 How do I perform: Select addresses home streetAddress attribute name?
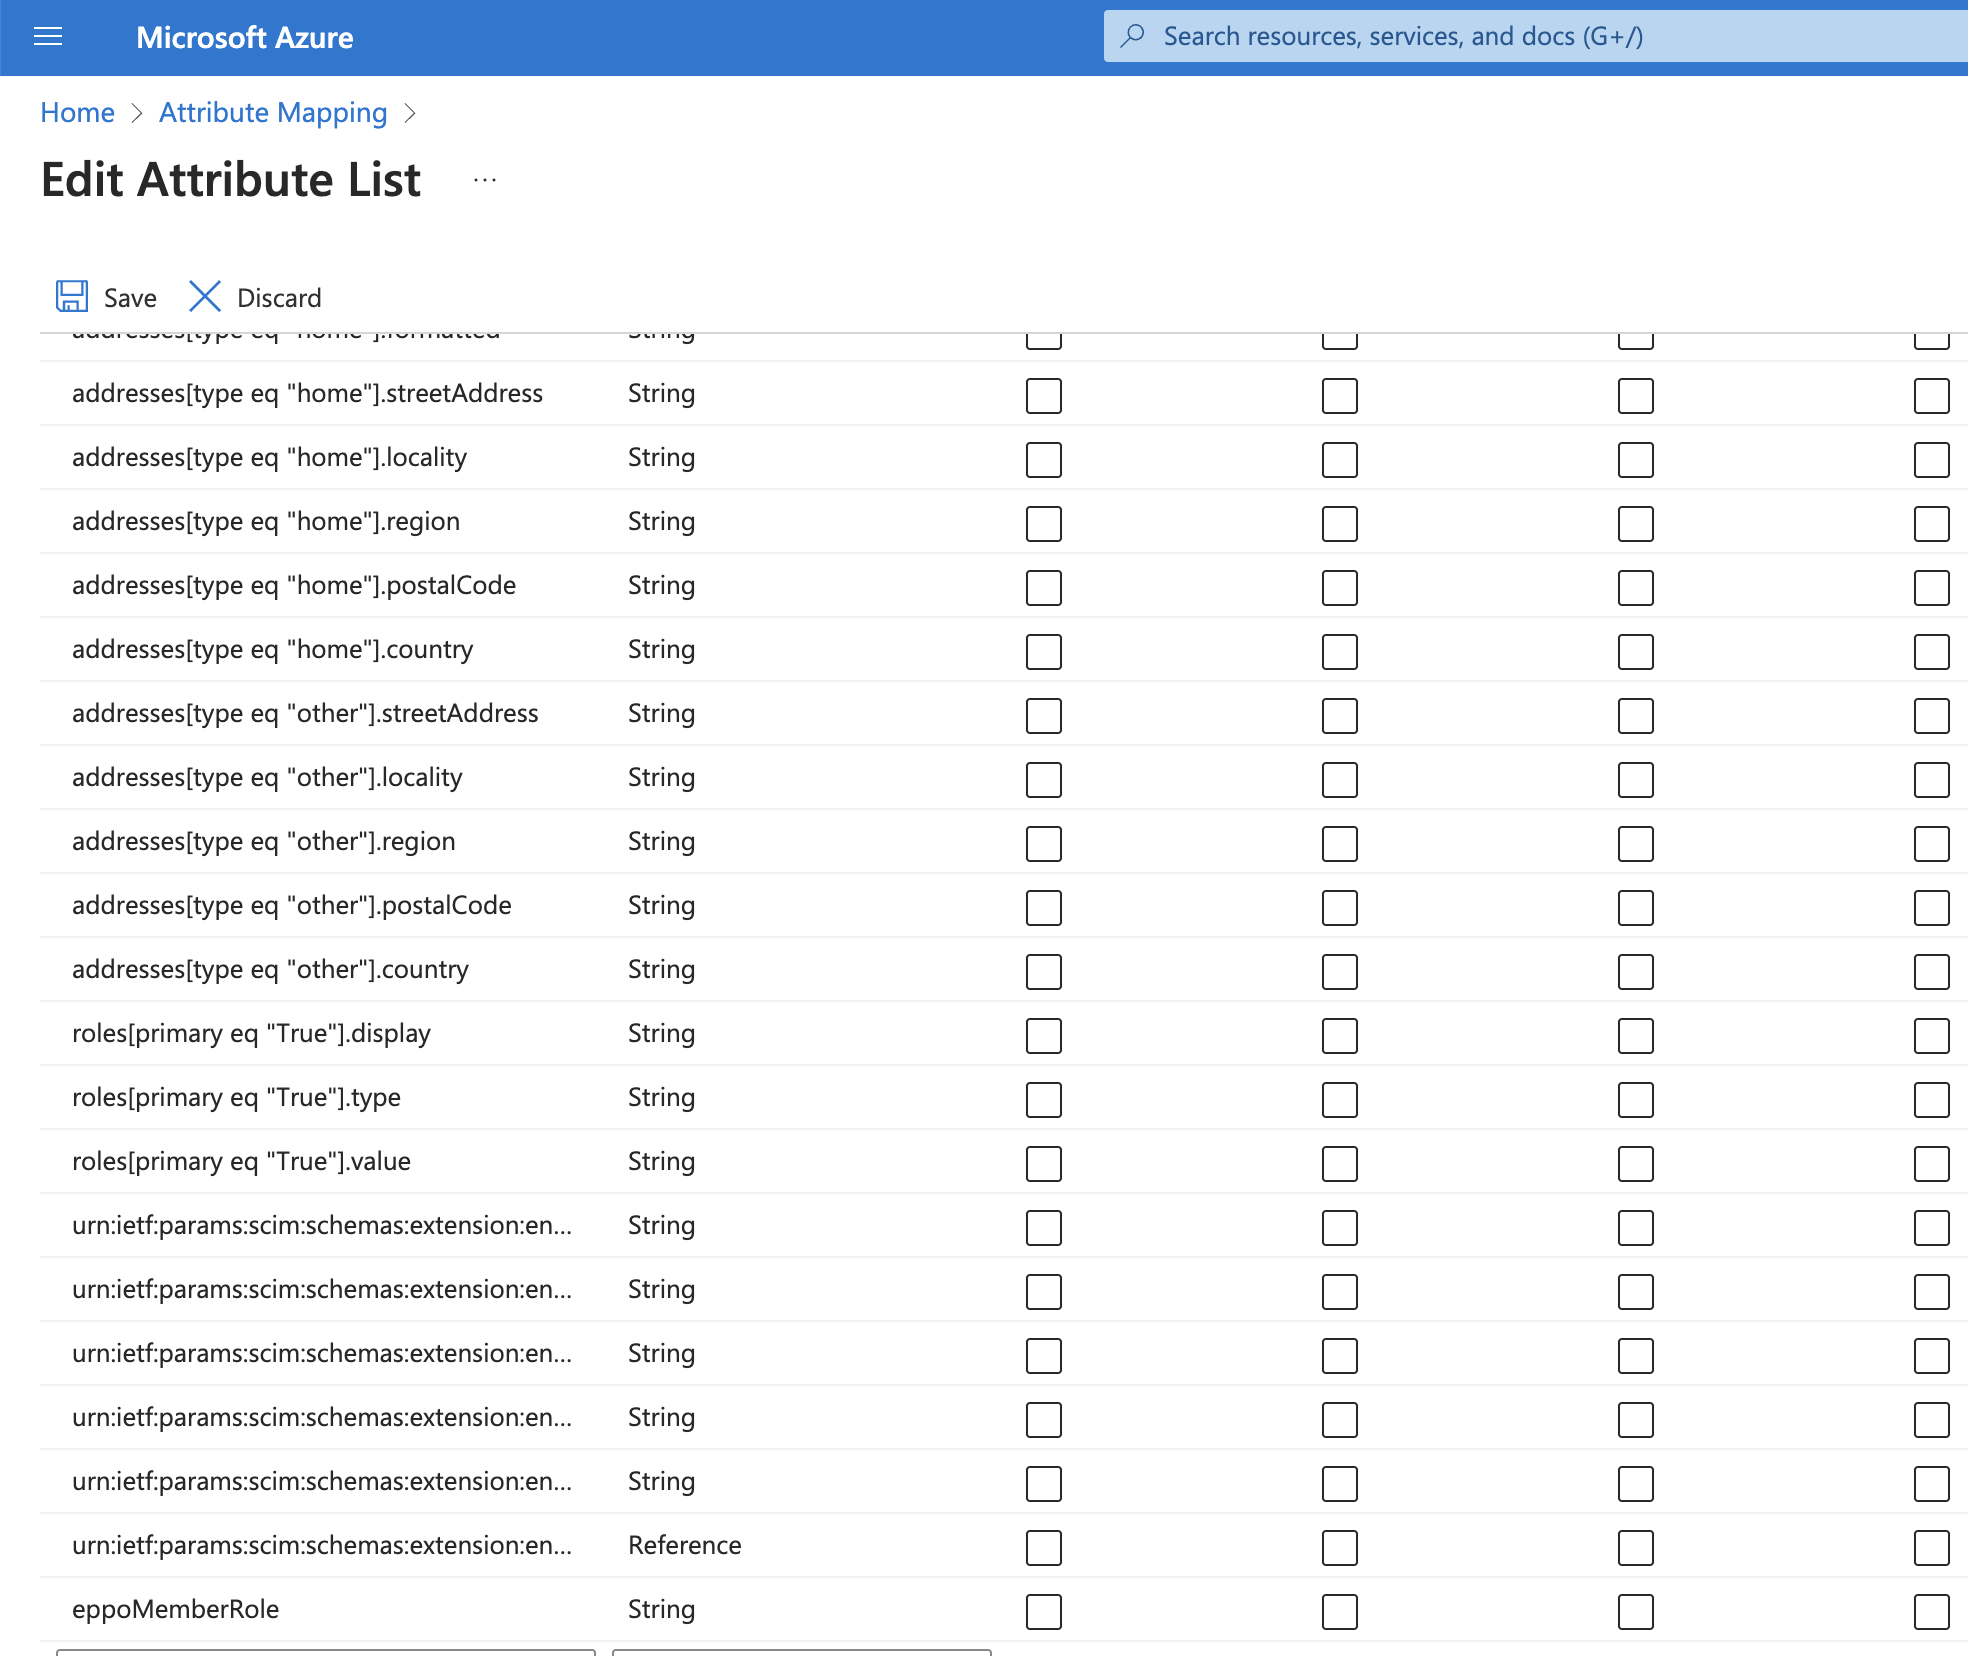point(307,393)
